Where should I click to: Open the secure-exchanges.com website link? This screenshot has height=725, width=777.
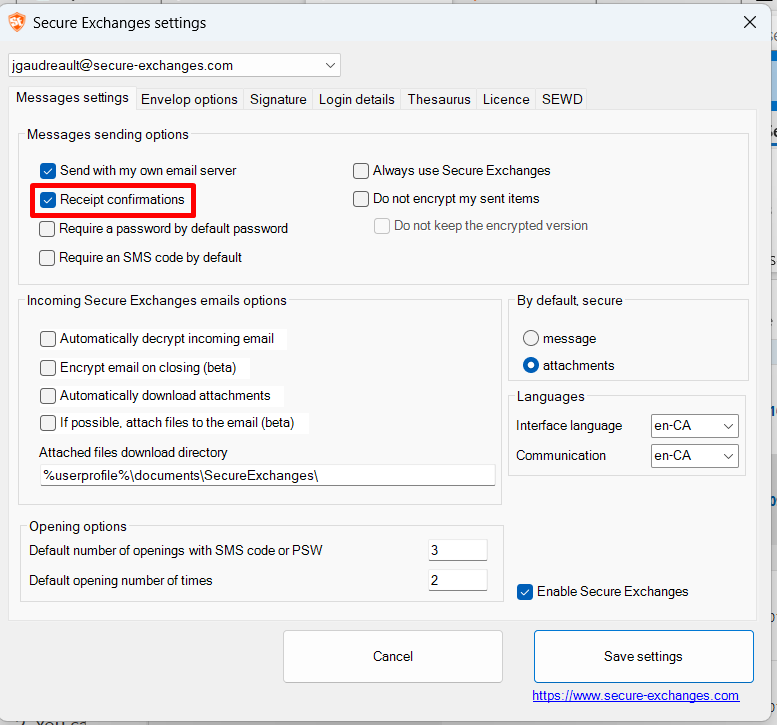pos(636,696)
